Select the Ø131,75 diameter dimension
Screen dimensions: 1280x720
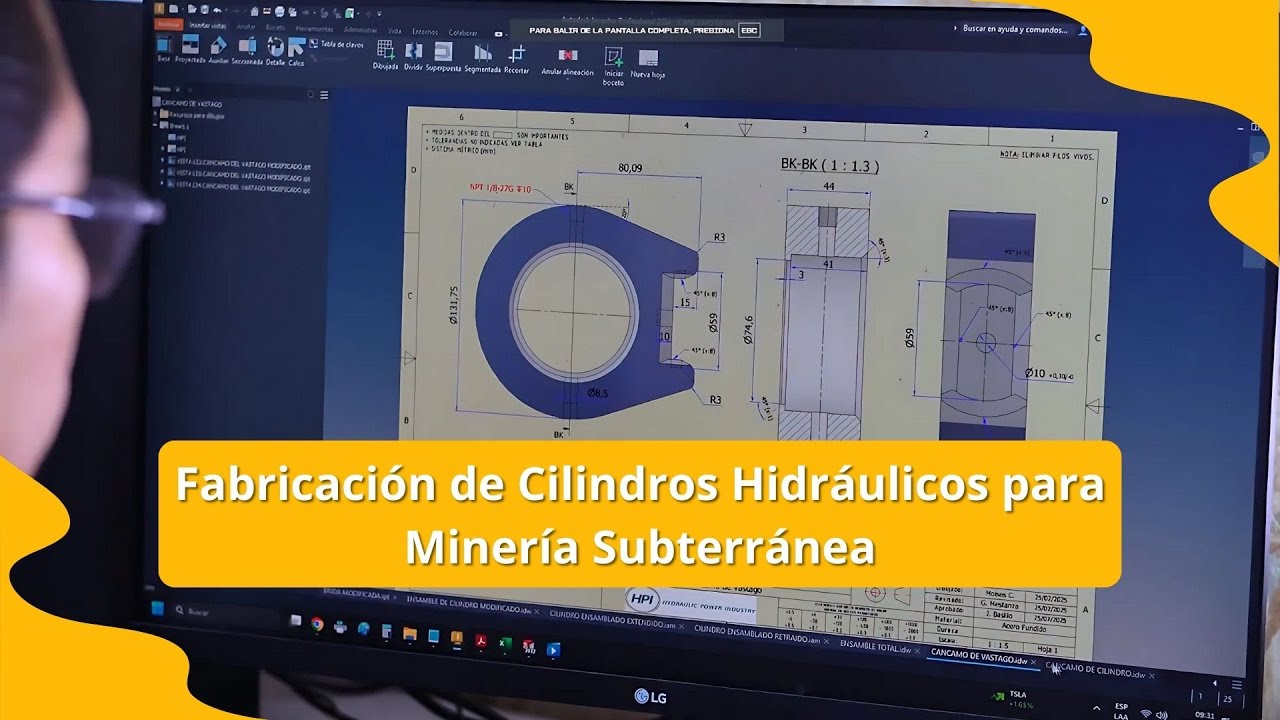click(x=454, y=305)
